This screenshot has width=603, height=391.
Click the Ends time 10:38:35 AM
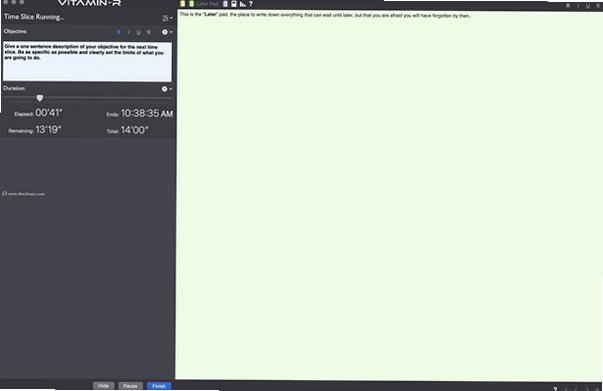click(x=147, y=113)
